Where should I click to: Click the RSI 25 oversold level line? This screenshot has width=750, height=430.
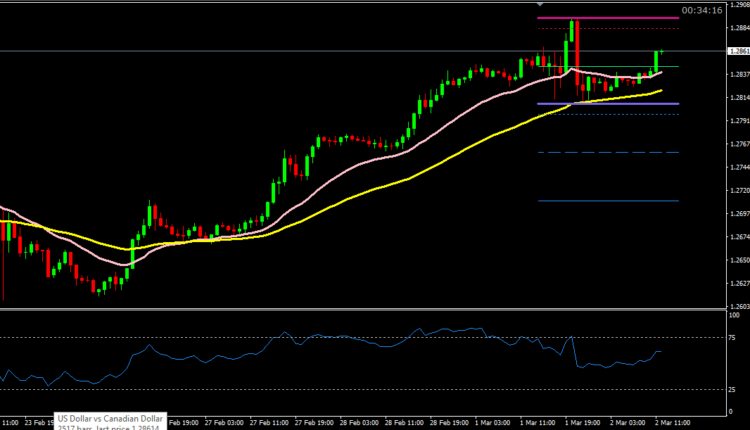(x=300, y=389)
